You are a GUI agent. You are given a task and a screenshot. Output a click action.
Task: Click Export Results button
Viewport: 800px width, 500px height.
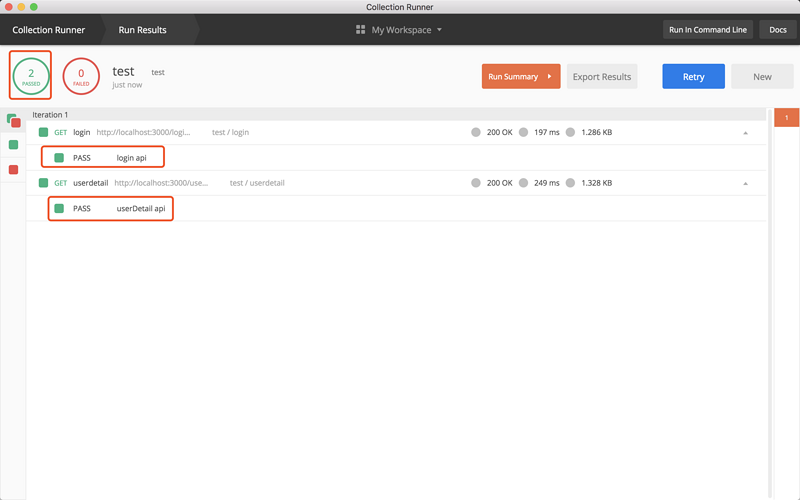[x=602, y=77]
